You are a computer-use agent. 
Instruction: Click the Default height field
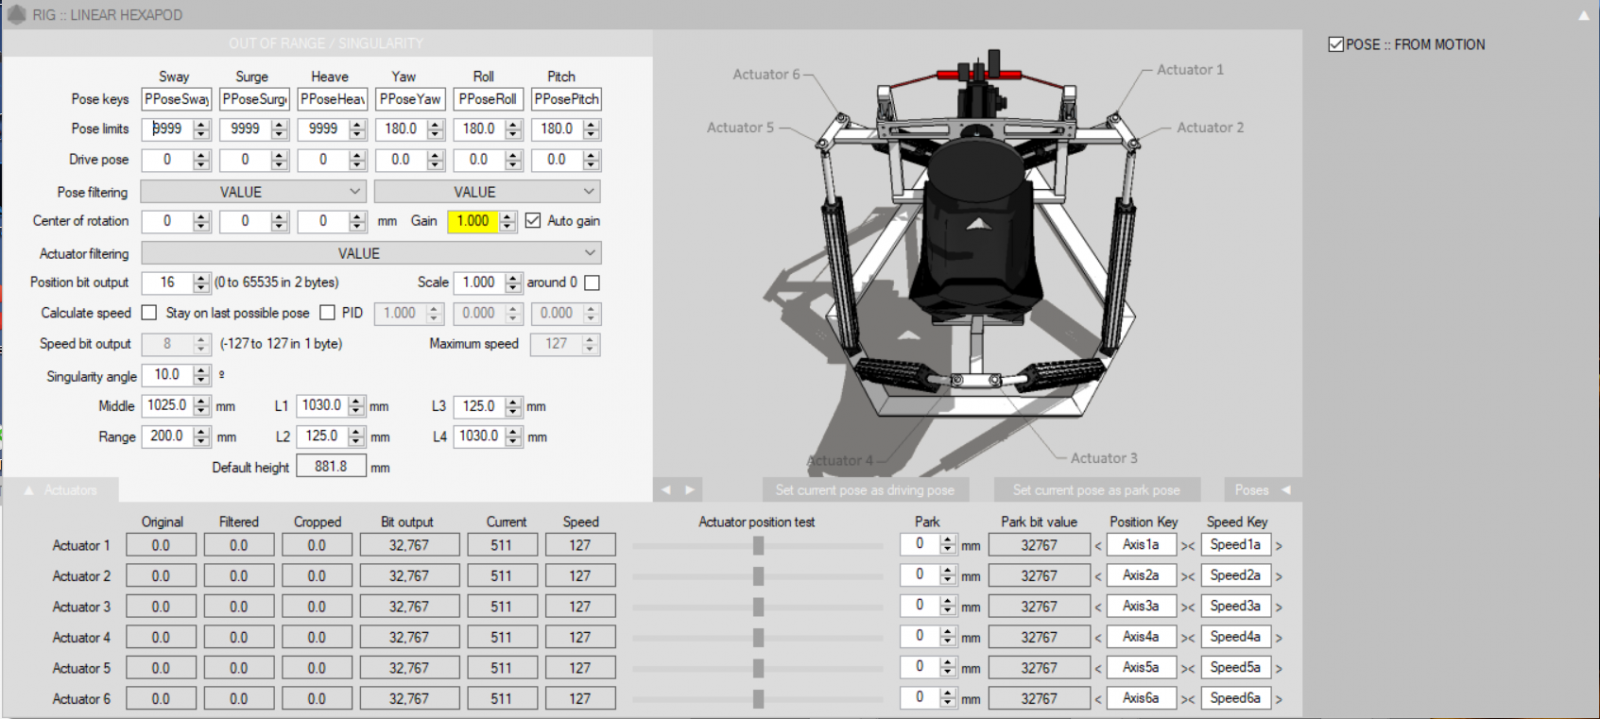pos(331,466)
